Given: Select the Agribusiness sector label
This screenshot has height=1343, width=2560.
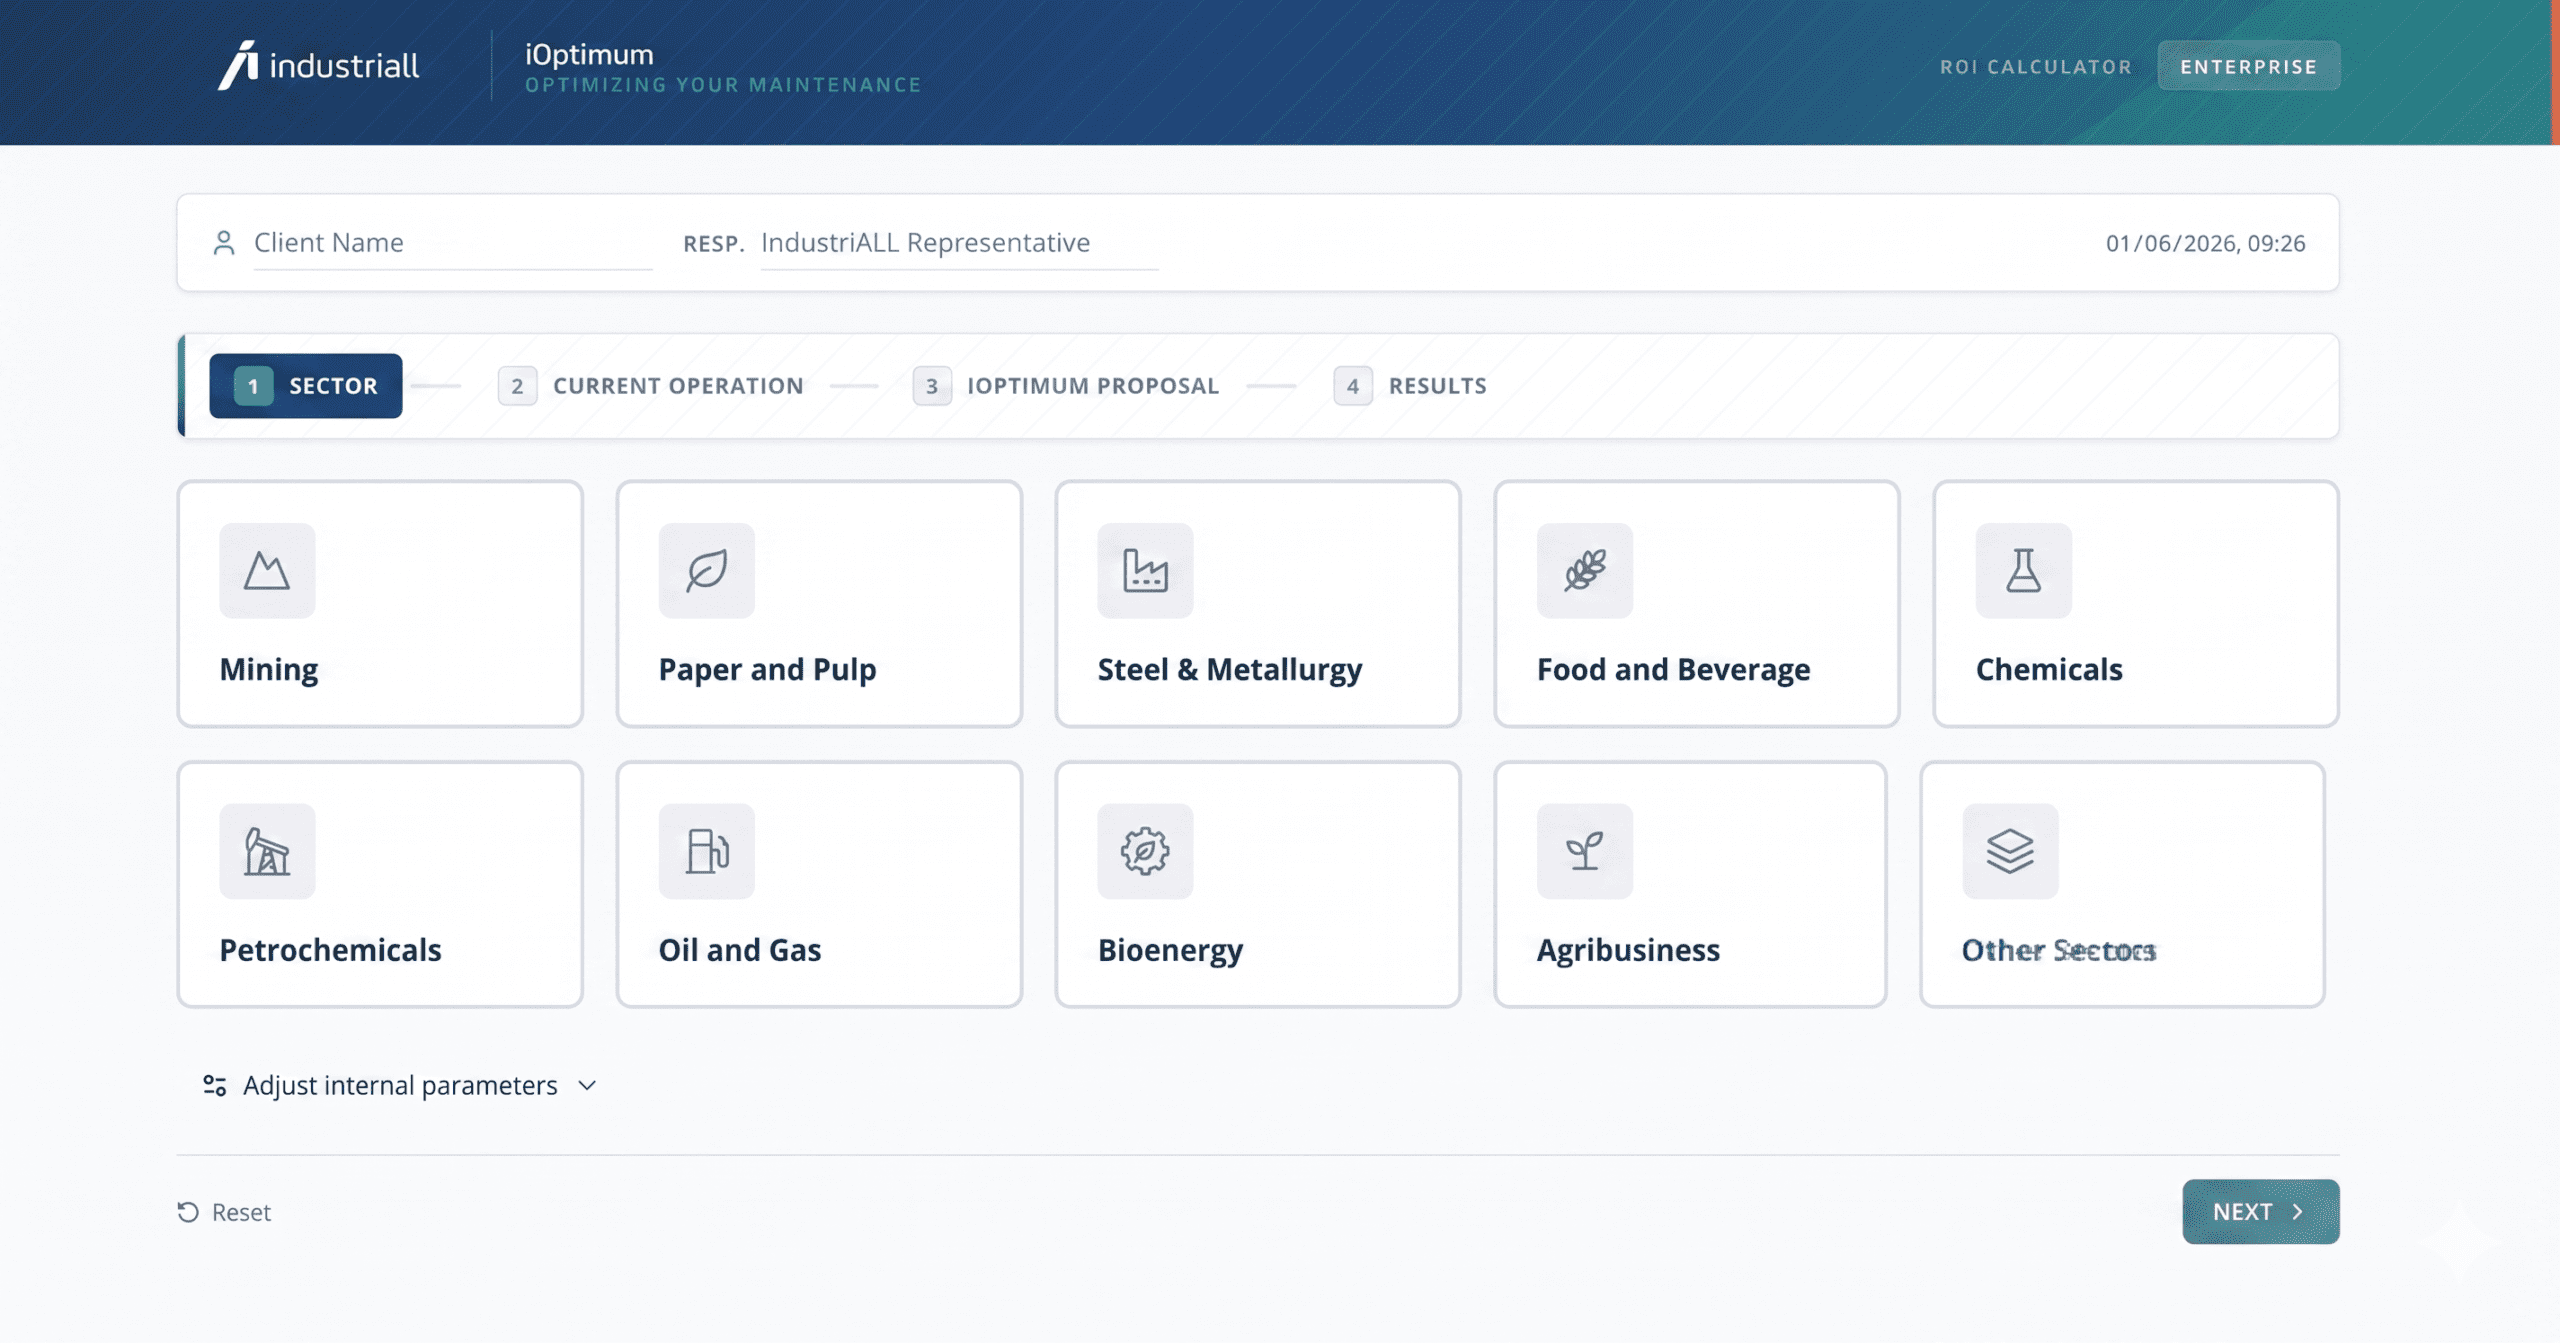Looking at the screenshot, I should tap(1628, 950).
